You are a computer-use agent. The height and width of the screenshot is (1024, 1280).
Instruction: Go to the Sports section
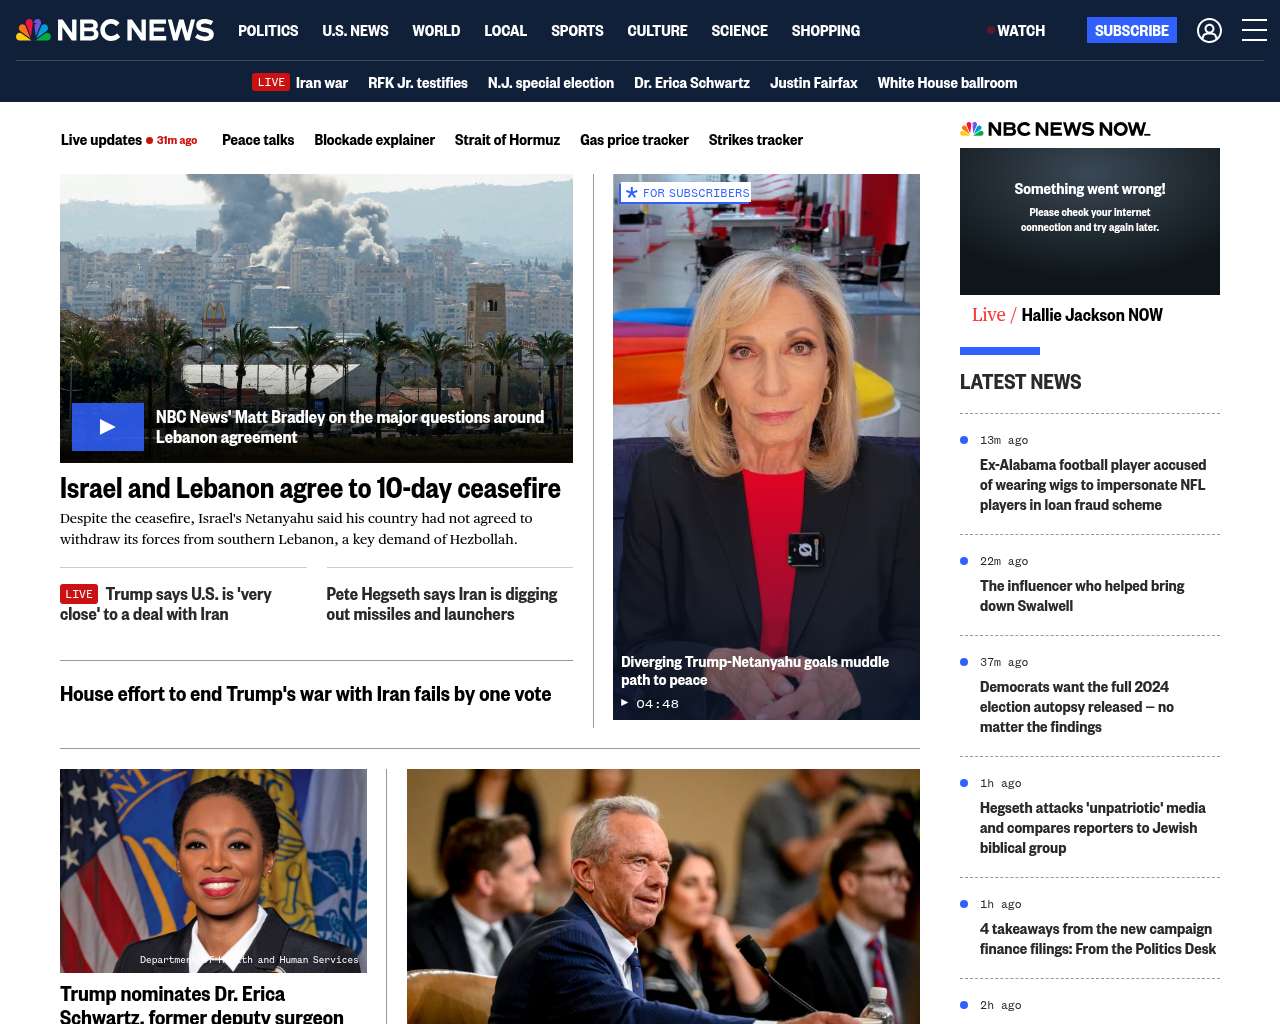(x=577, y=31)
